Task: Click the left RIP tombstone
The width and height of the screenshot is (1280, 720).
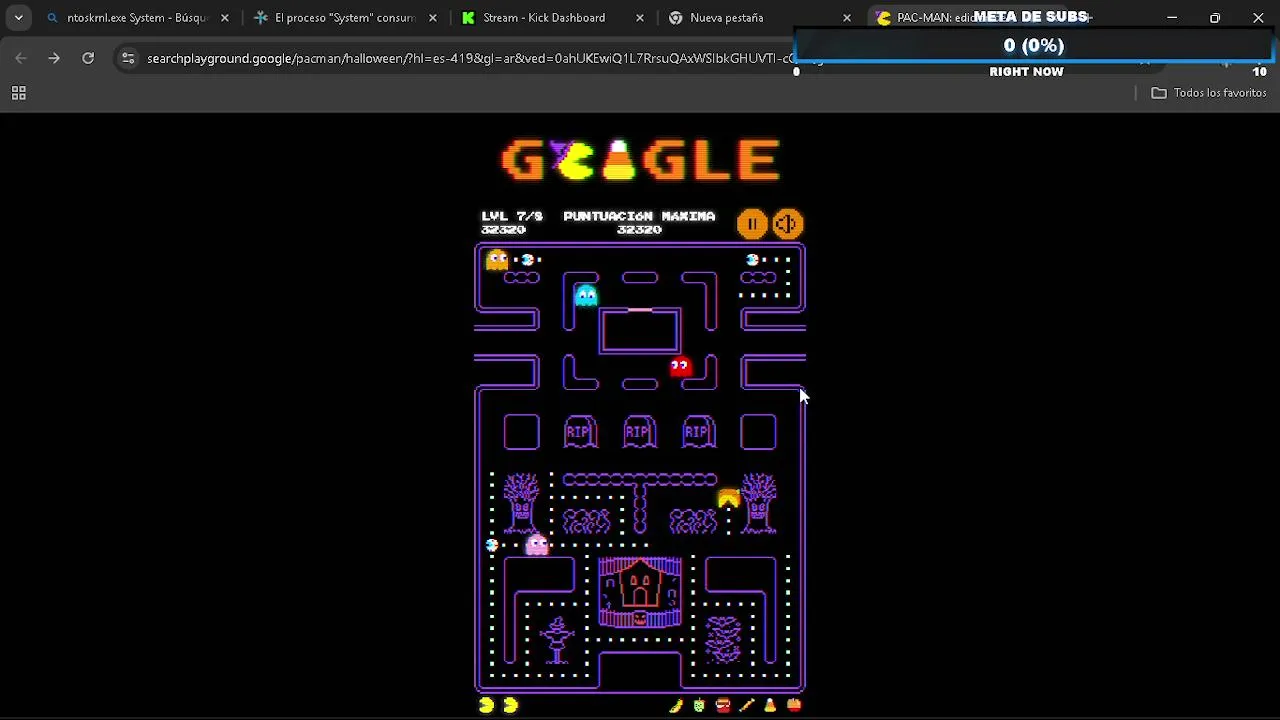Action: coord(580,432)
